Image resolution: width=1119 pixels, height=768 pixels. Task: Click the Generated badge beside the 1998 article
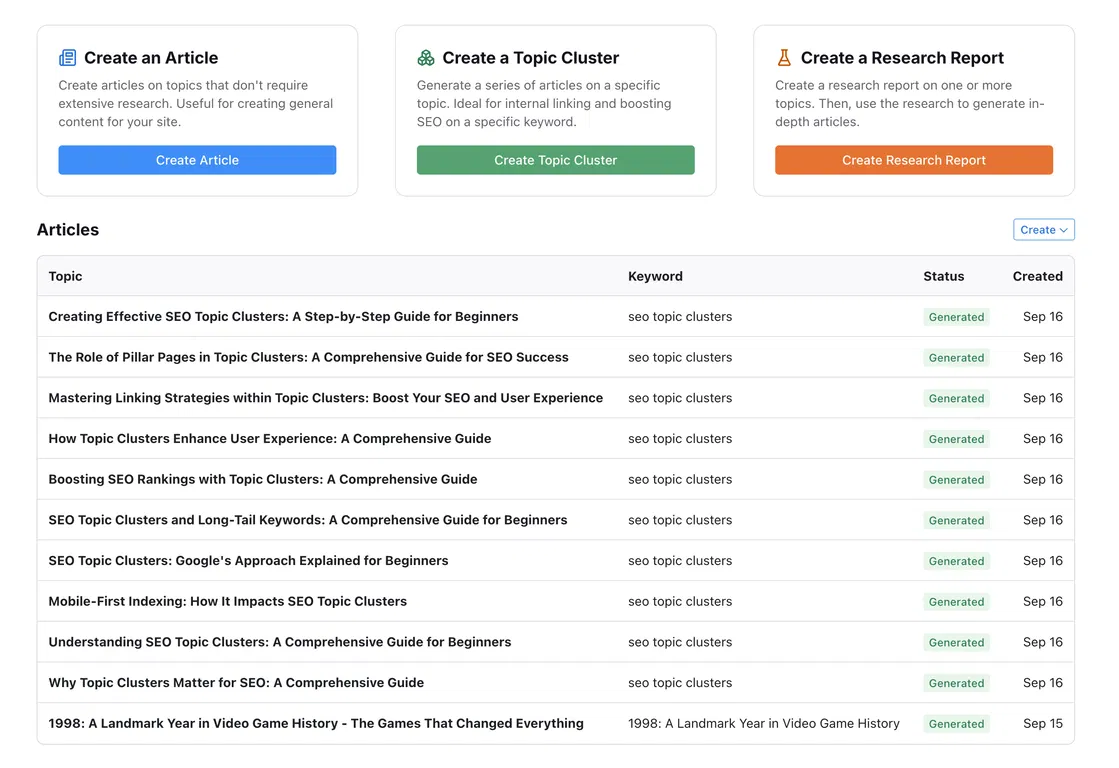coord(956,723)
